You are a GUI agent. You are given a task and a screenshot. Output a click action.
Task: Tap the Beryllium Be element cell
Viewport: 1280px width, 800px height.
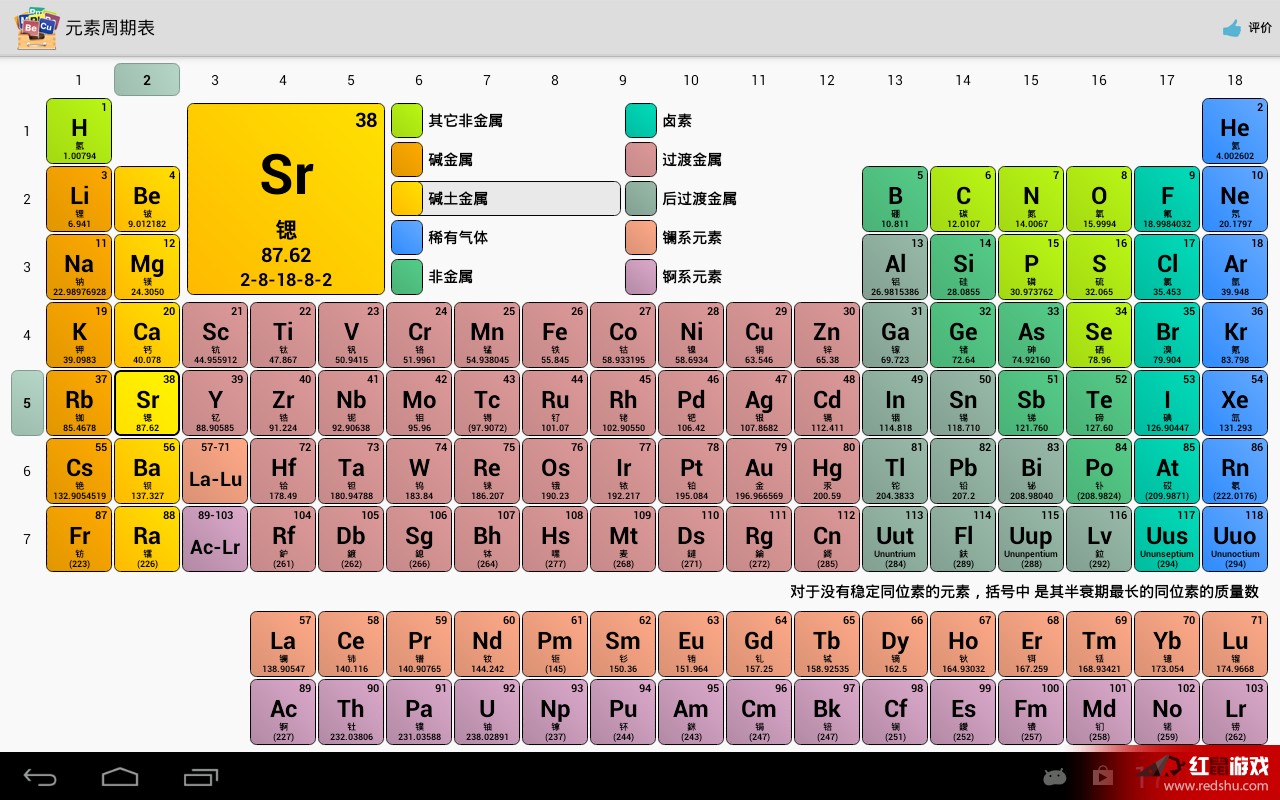point(147,199)
